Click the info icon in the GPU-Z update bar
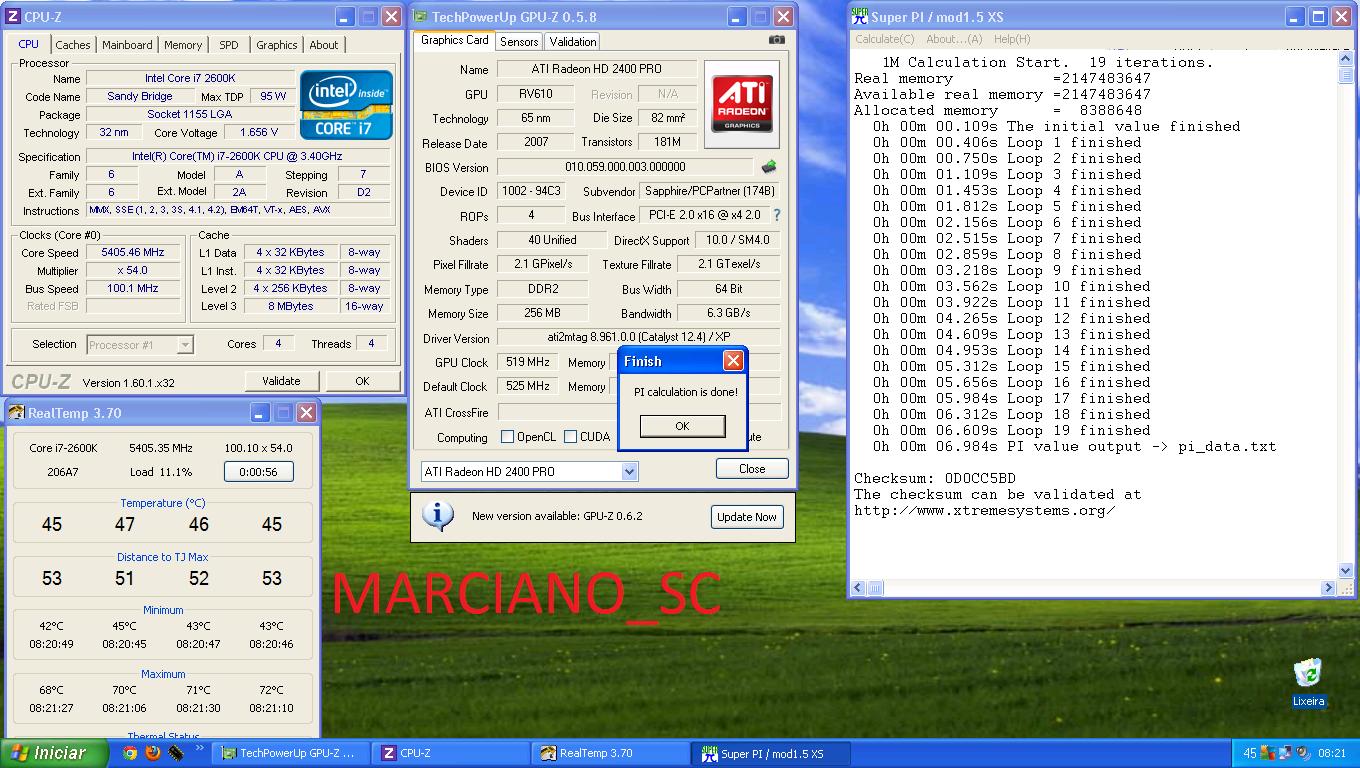This screenshot has height=768, width=1360. pyautogui.click(x=437, y=516)
